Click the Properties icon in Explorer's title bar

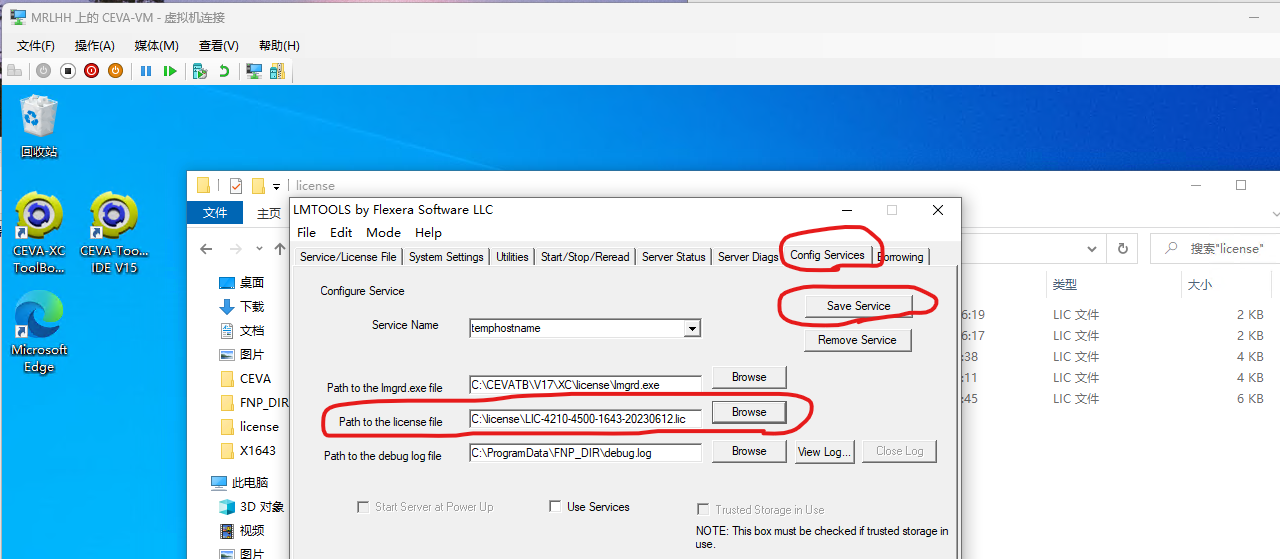click(x=236, y=185)
